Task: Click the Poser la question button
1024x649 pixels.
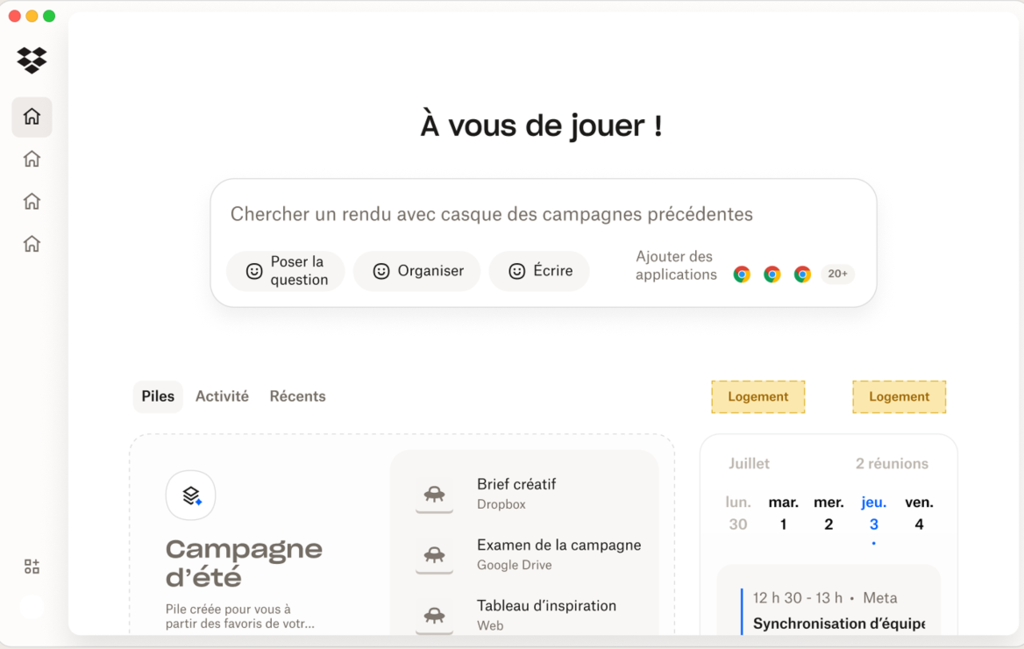Action: coord(285,271)
